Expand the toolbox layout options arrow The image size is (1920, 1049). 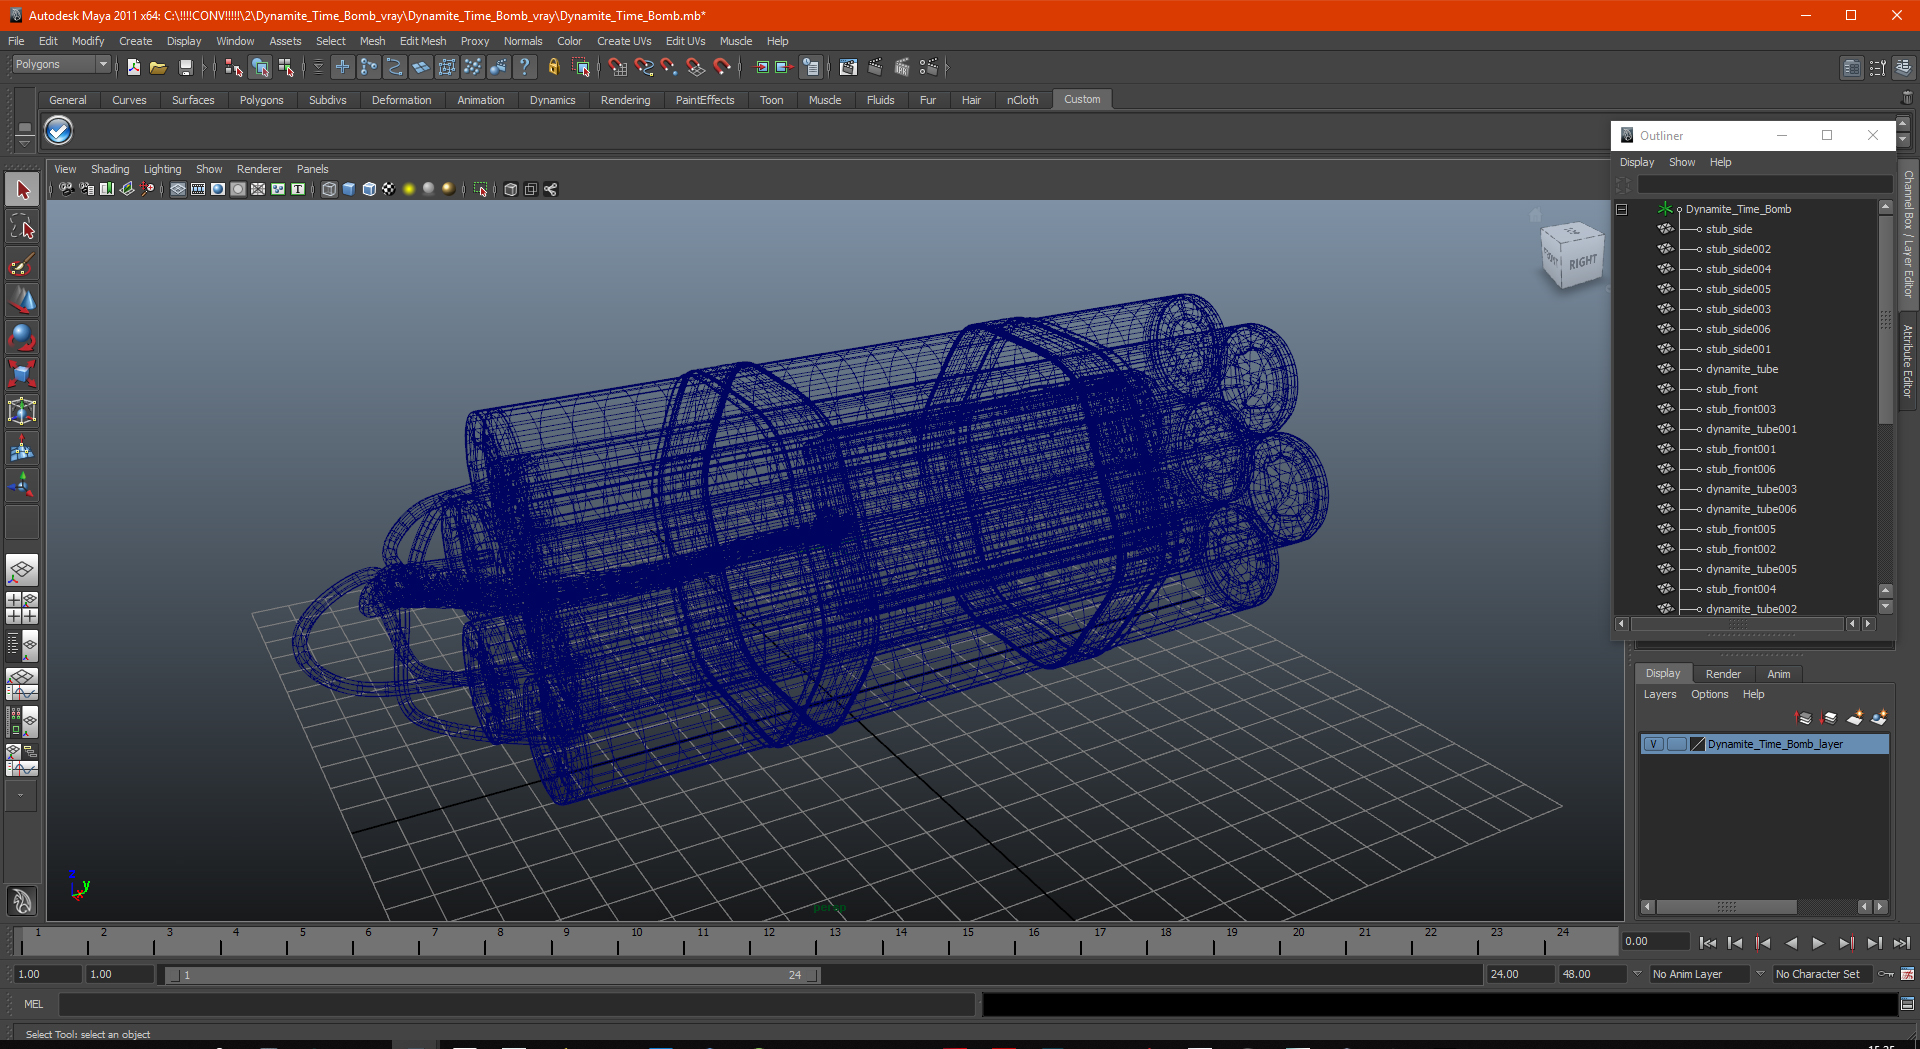pyautogui.click(x=21, y=796)
